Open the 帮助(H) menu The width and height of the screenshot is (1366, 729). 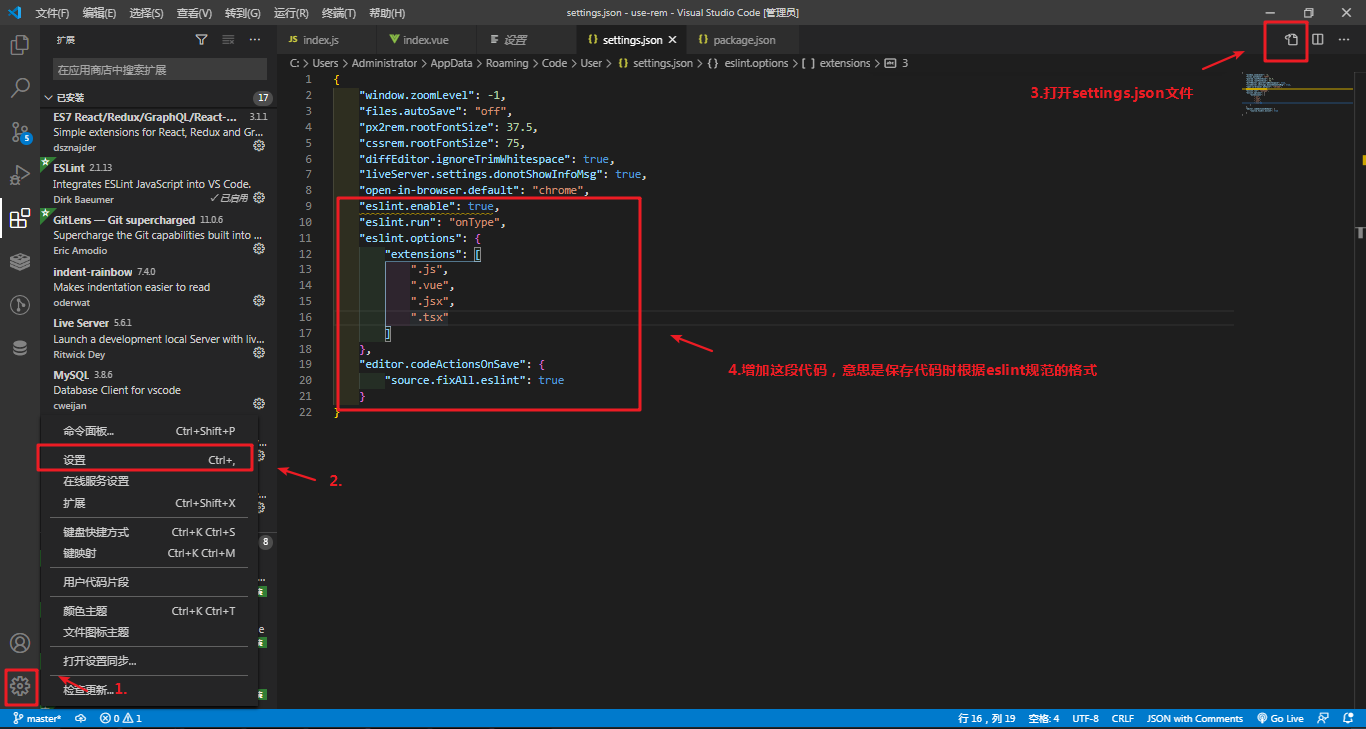point(387,13)
